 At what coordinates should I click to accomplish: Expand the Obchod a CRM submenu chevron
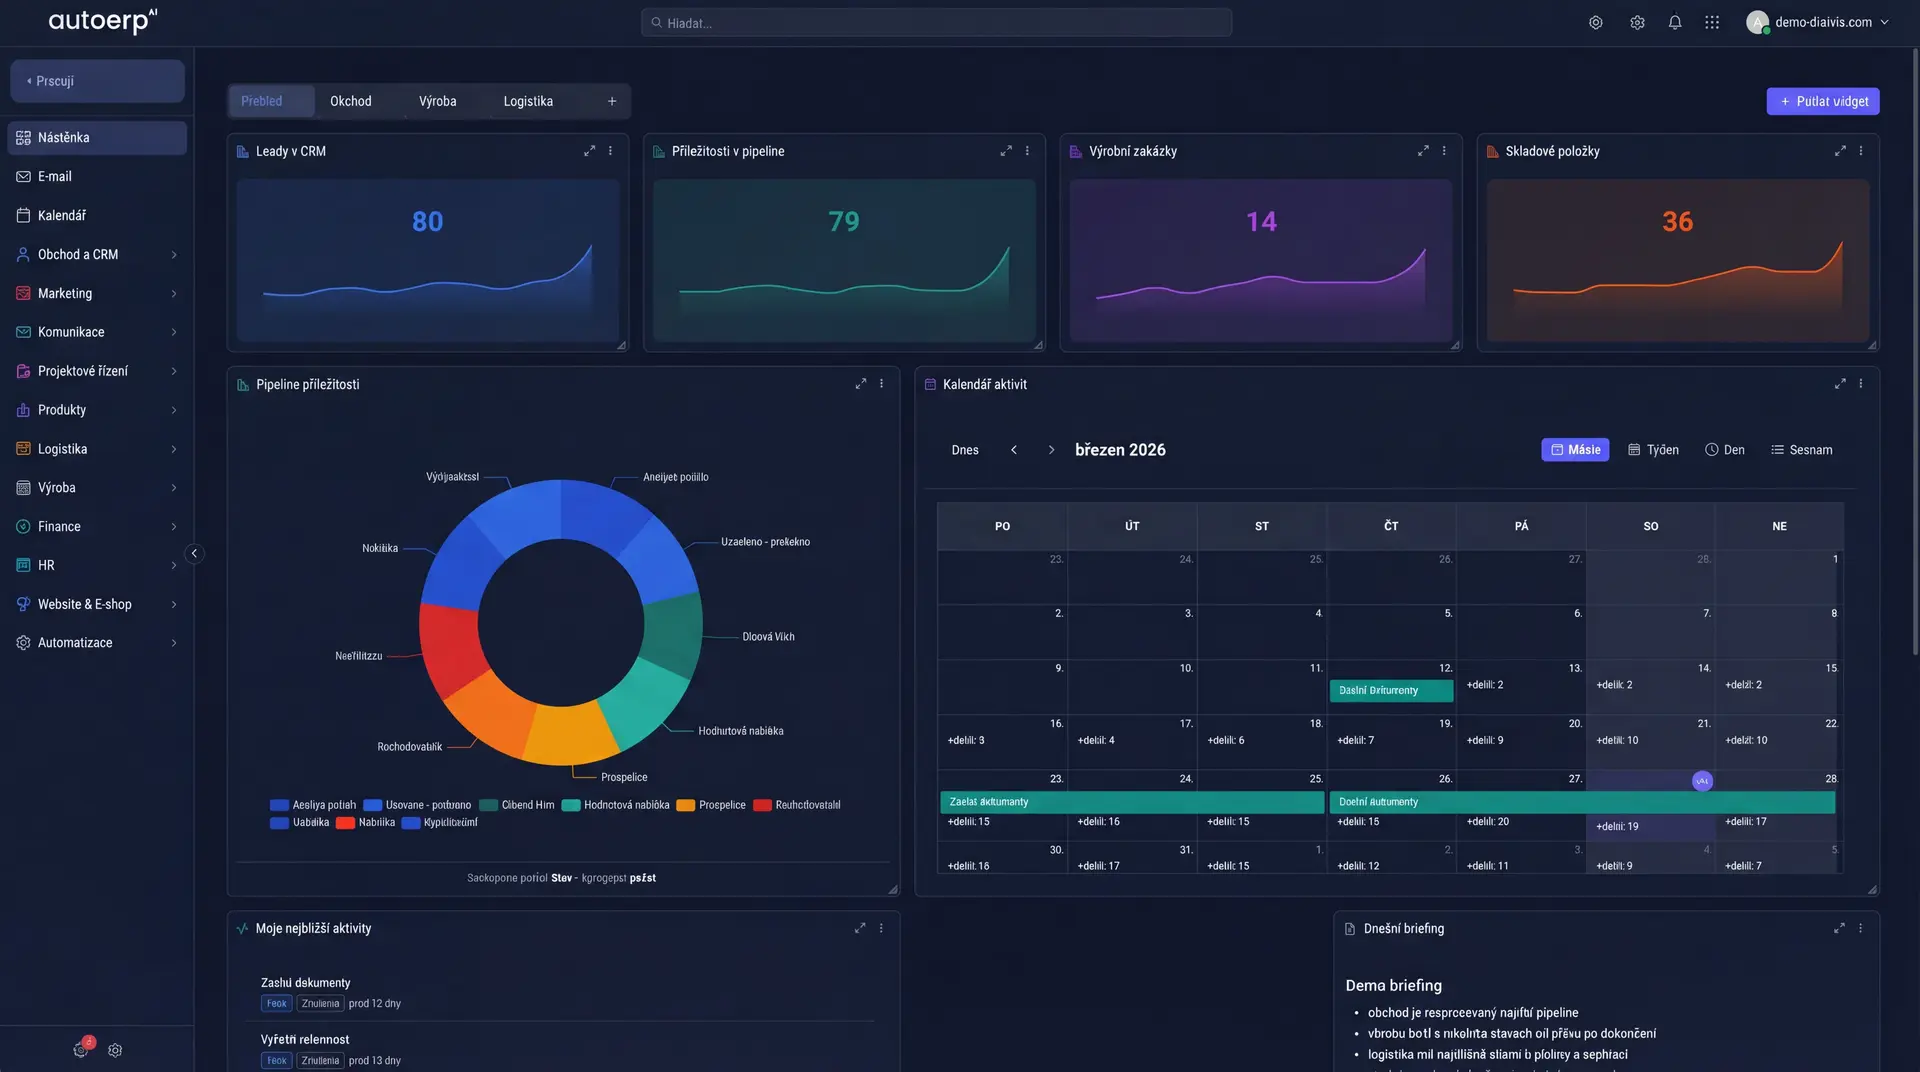point(174,255)
